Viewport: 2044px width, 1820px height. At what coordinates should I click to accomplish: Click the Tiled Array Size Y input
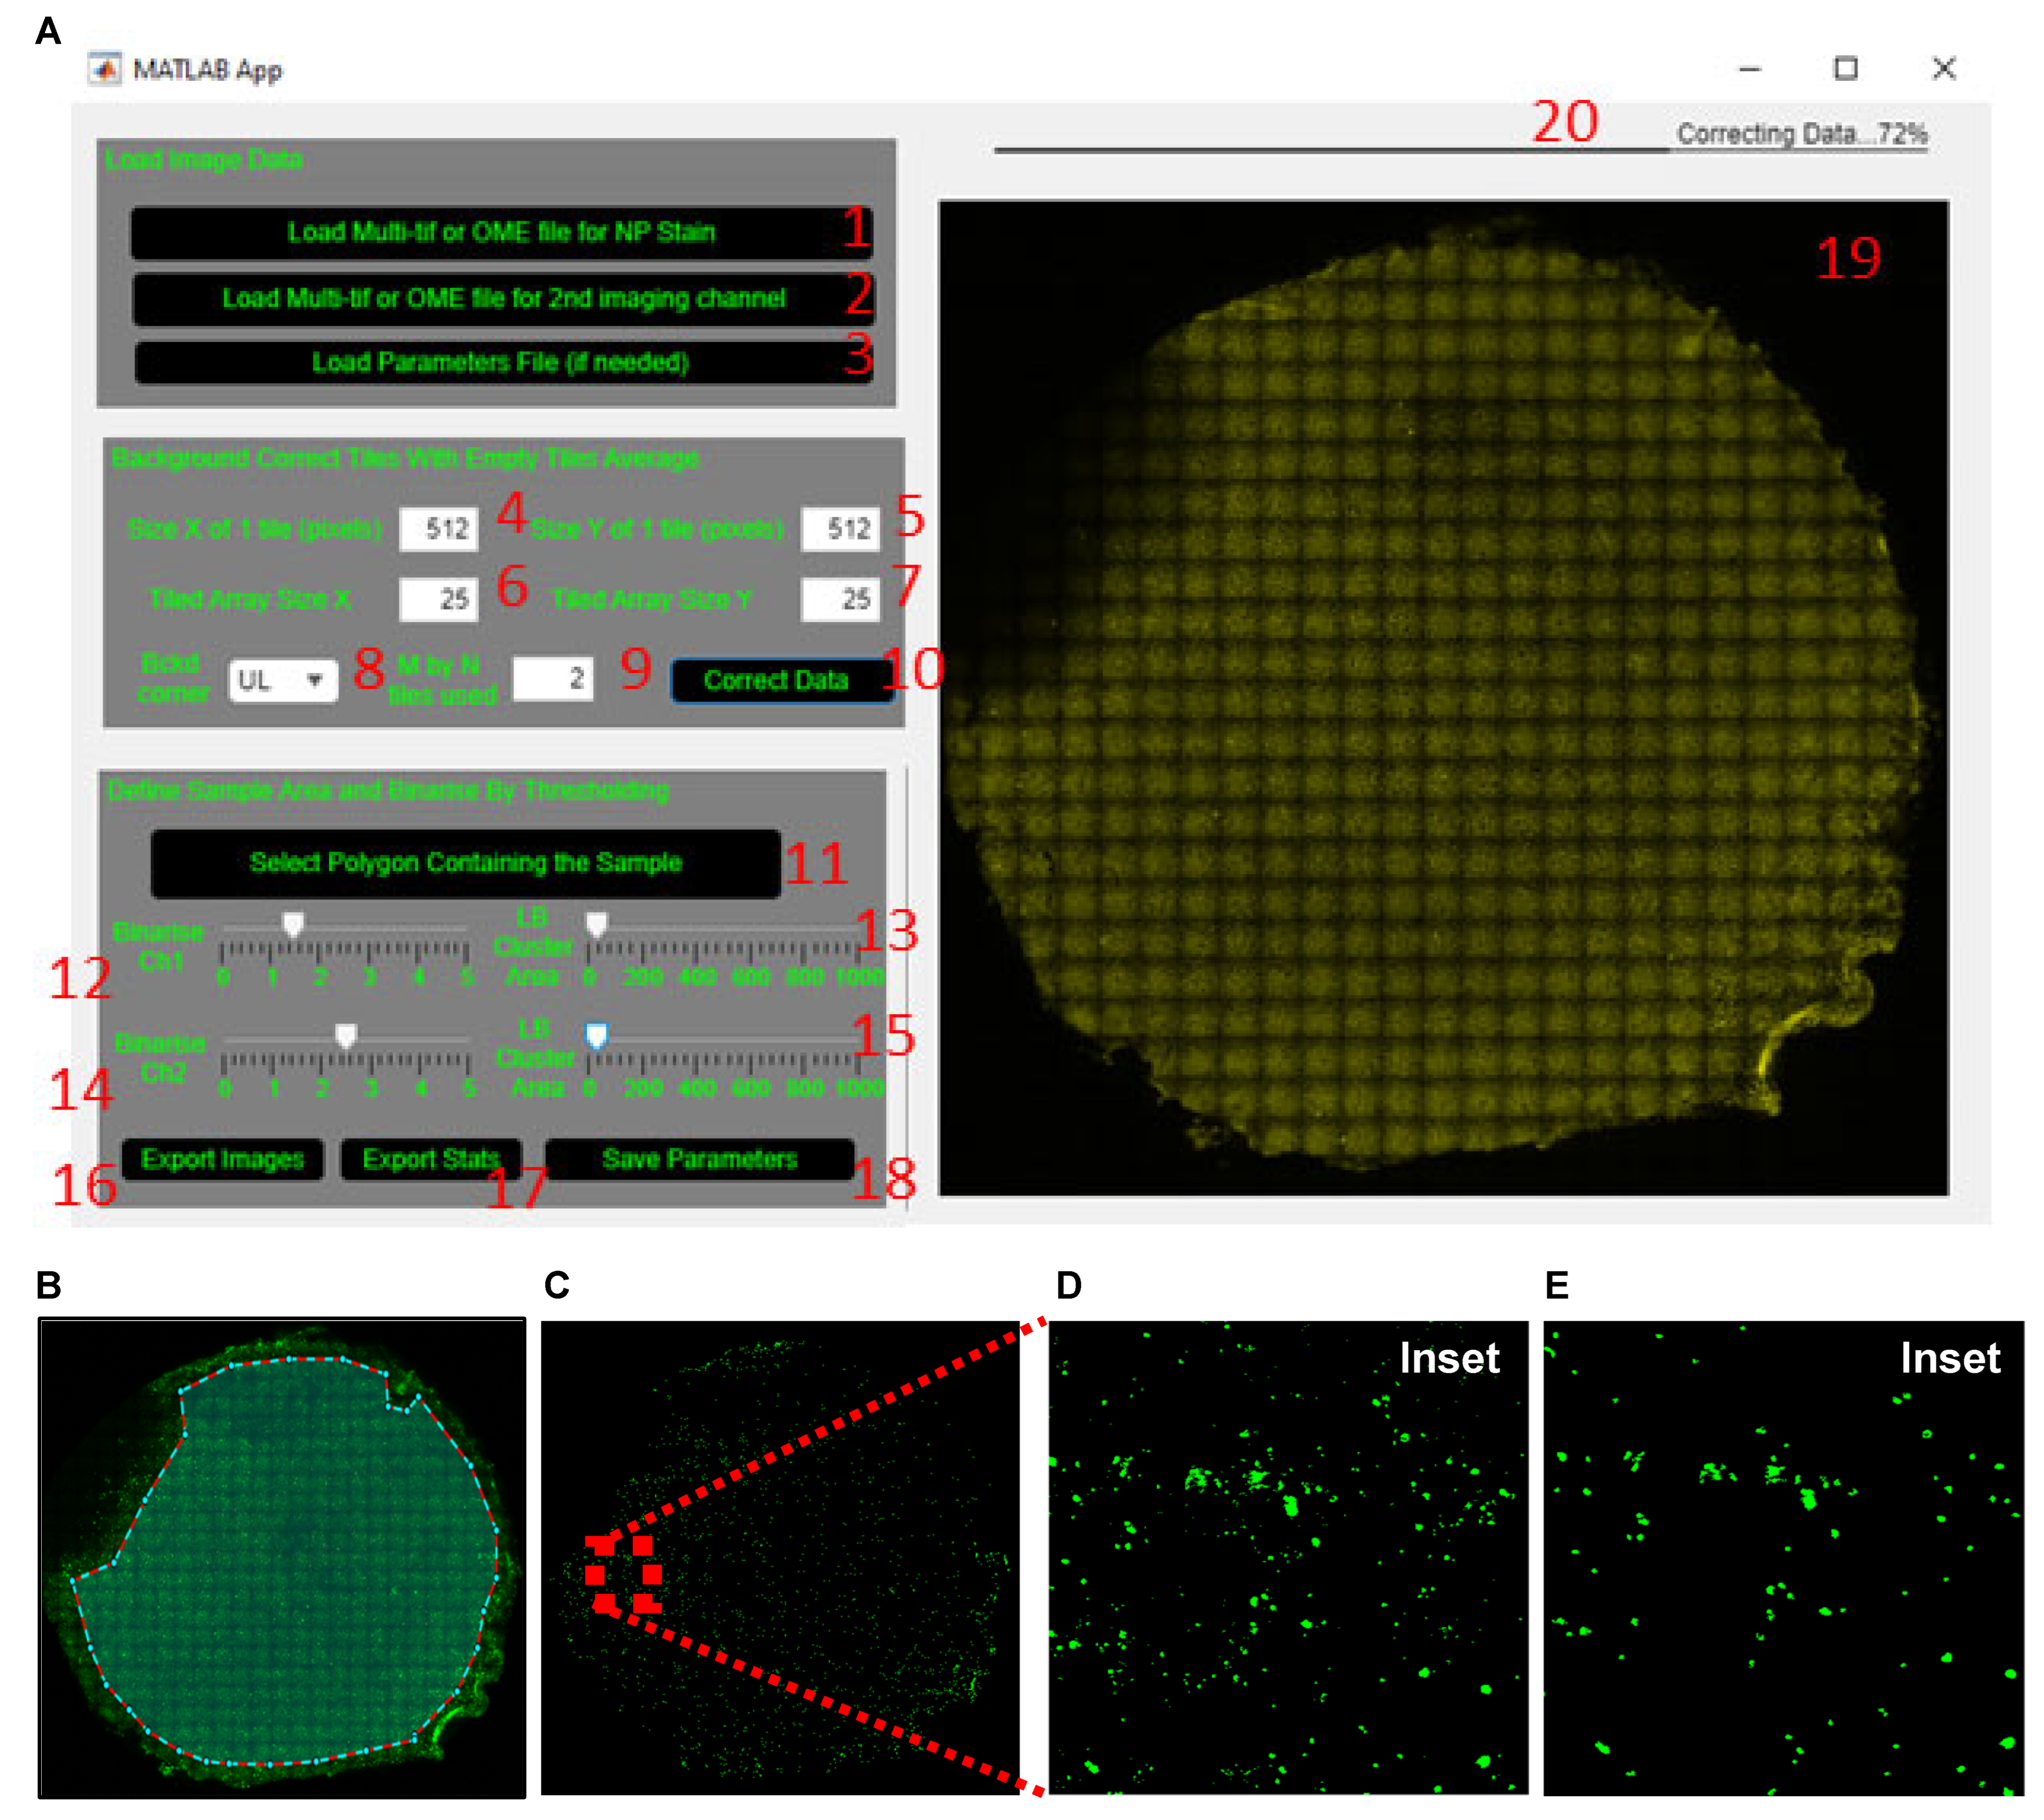tap(840, 599)
